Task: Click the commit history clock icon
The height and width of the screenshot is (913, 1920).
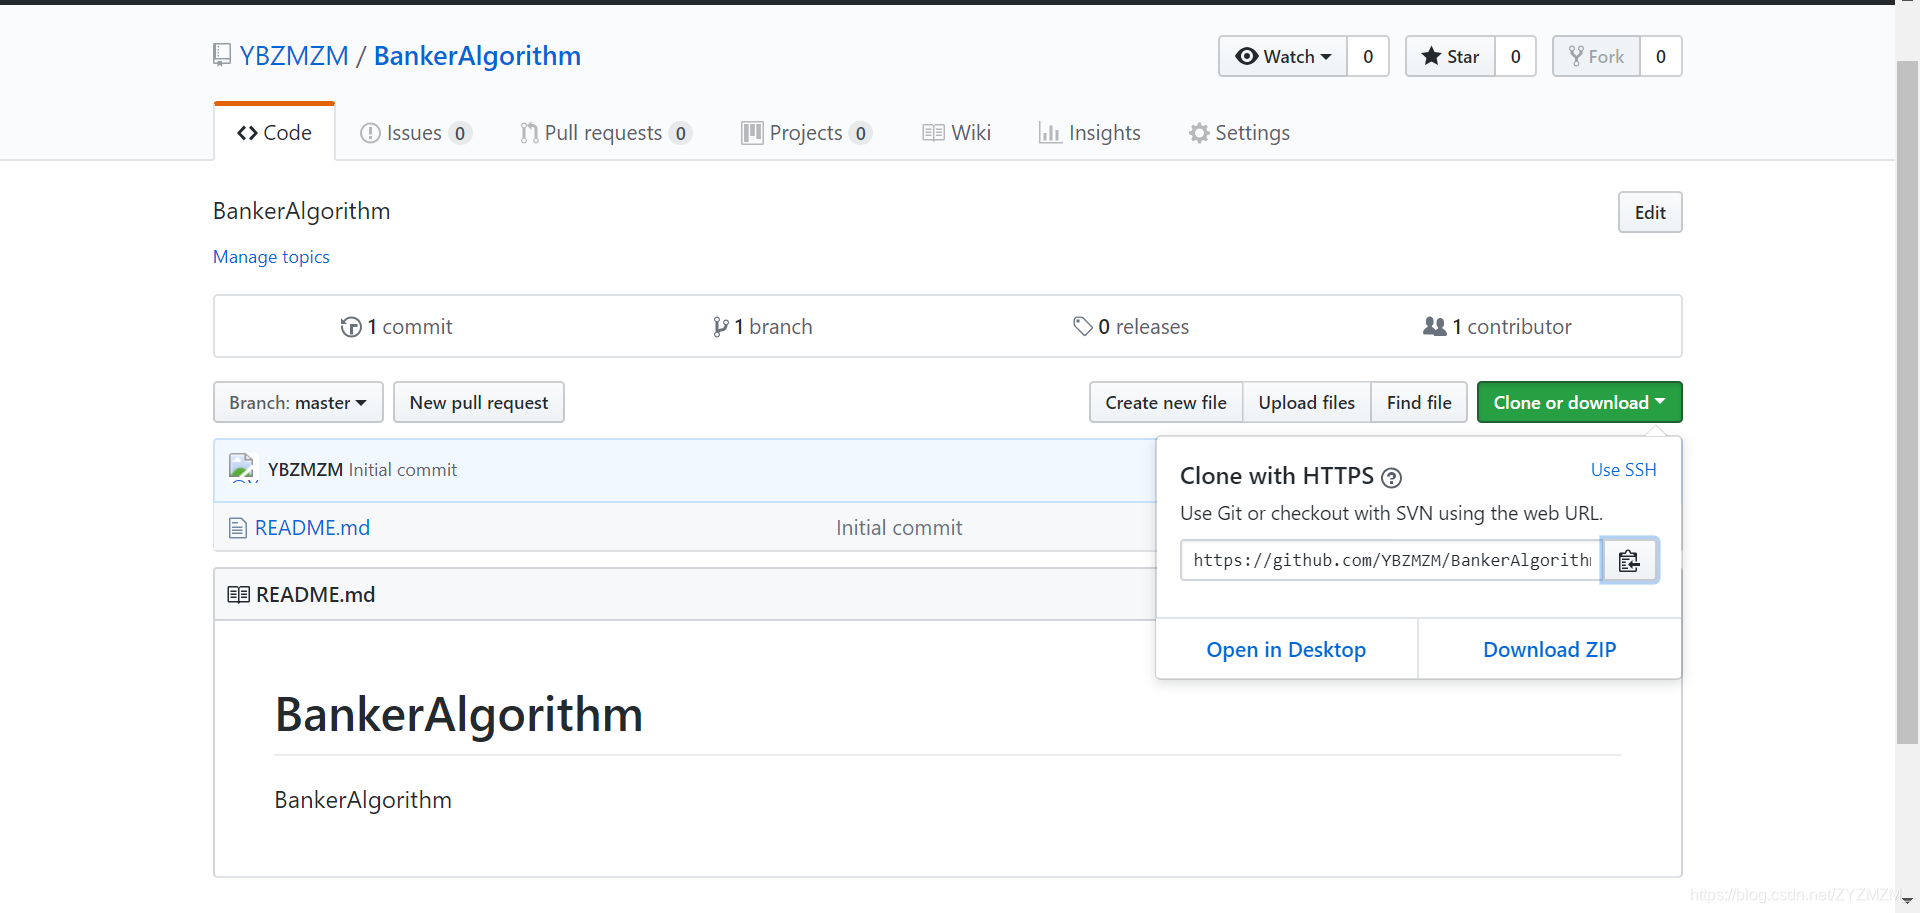Action: pyautogui.click(x=351, y=327)
